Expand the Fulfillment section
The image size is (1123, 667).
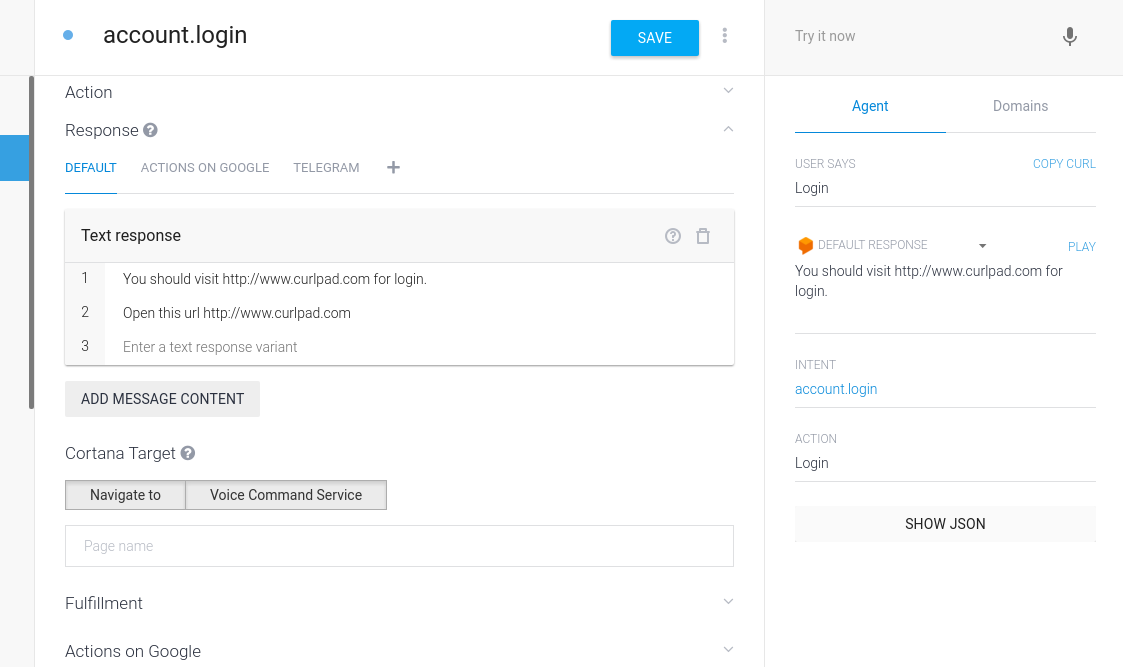coord(728,602)
